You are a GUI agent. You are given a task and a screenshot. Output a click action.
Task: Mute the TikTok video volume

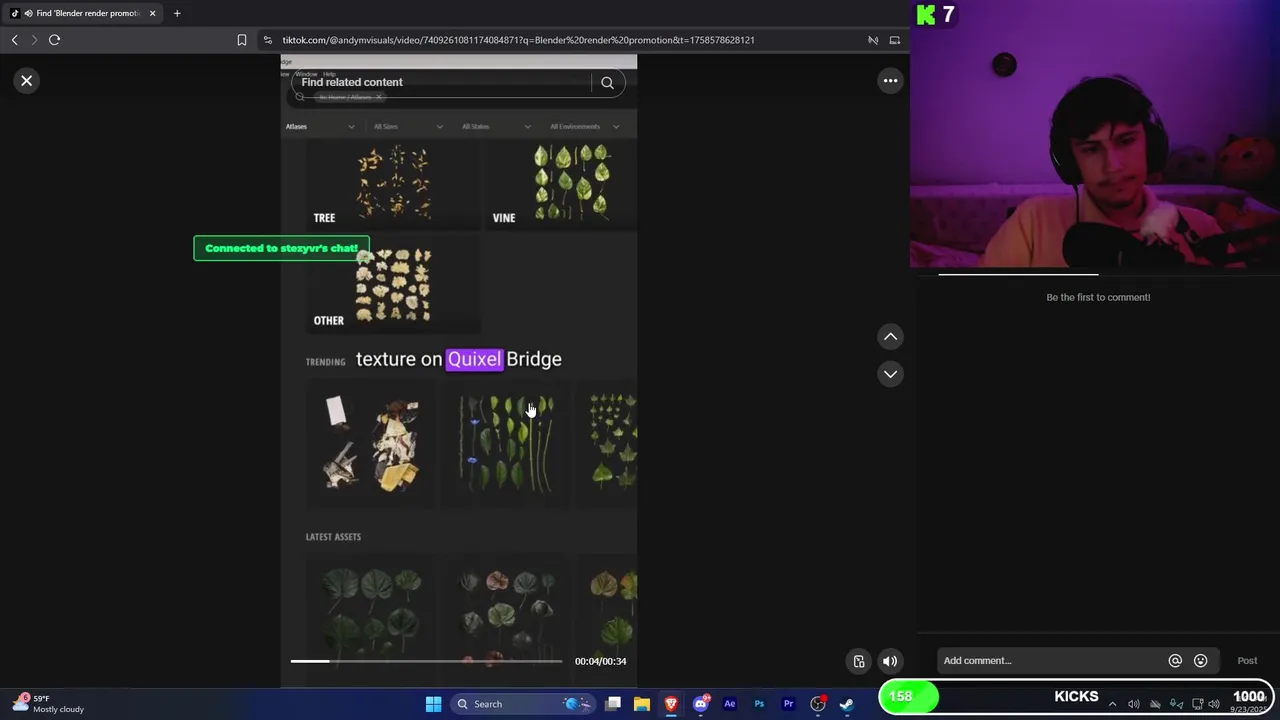coord(889,661)
